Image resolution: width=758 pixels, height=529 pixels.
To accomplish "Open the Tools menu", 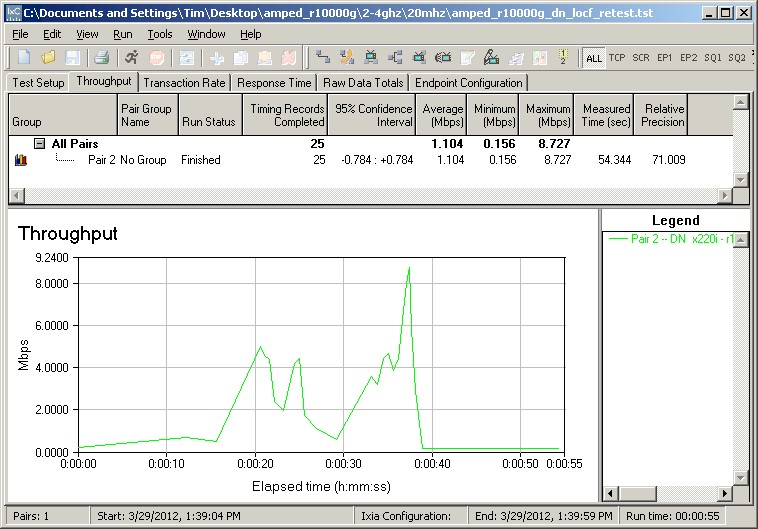I will click(160, 34).
